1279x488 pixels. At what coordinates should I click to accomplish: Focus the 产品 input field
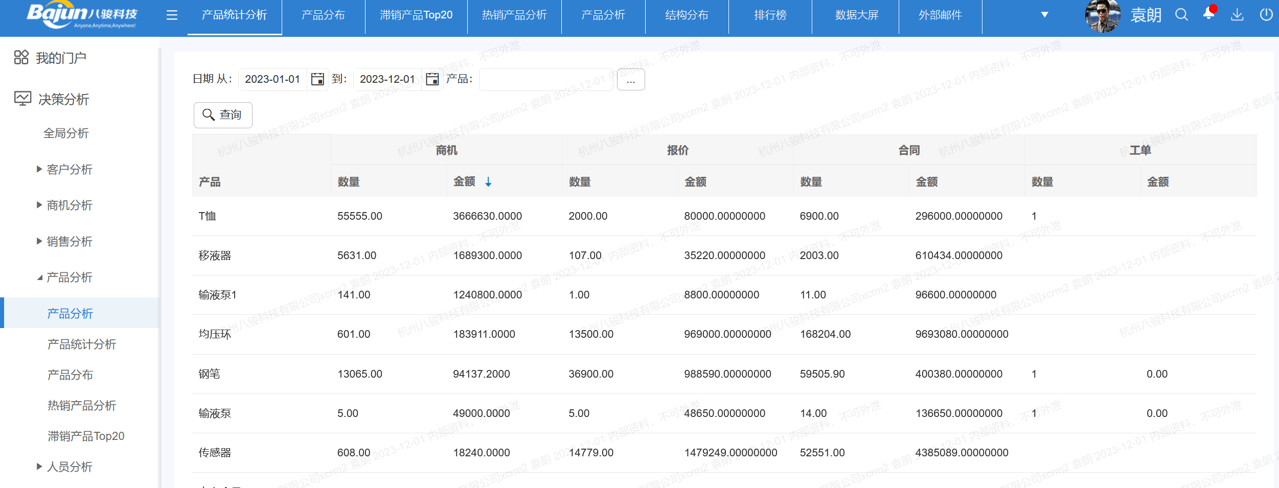(545, 79)
